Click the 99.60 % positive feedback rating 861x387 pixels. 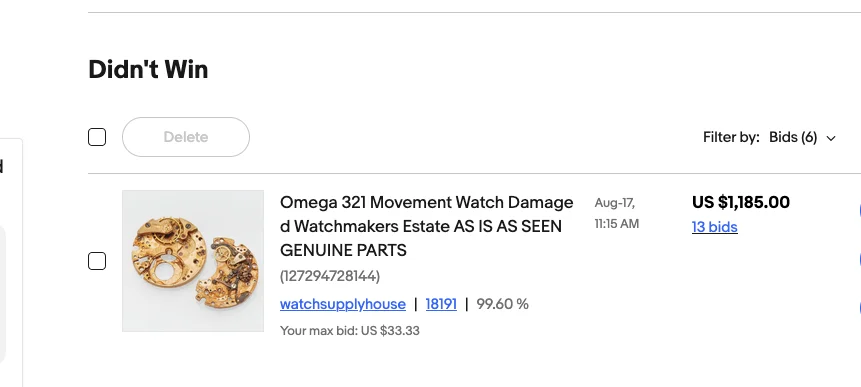coord(502,304)
